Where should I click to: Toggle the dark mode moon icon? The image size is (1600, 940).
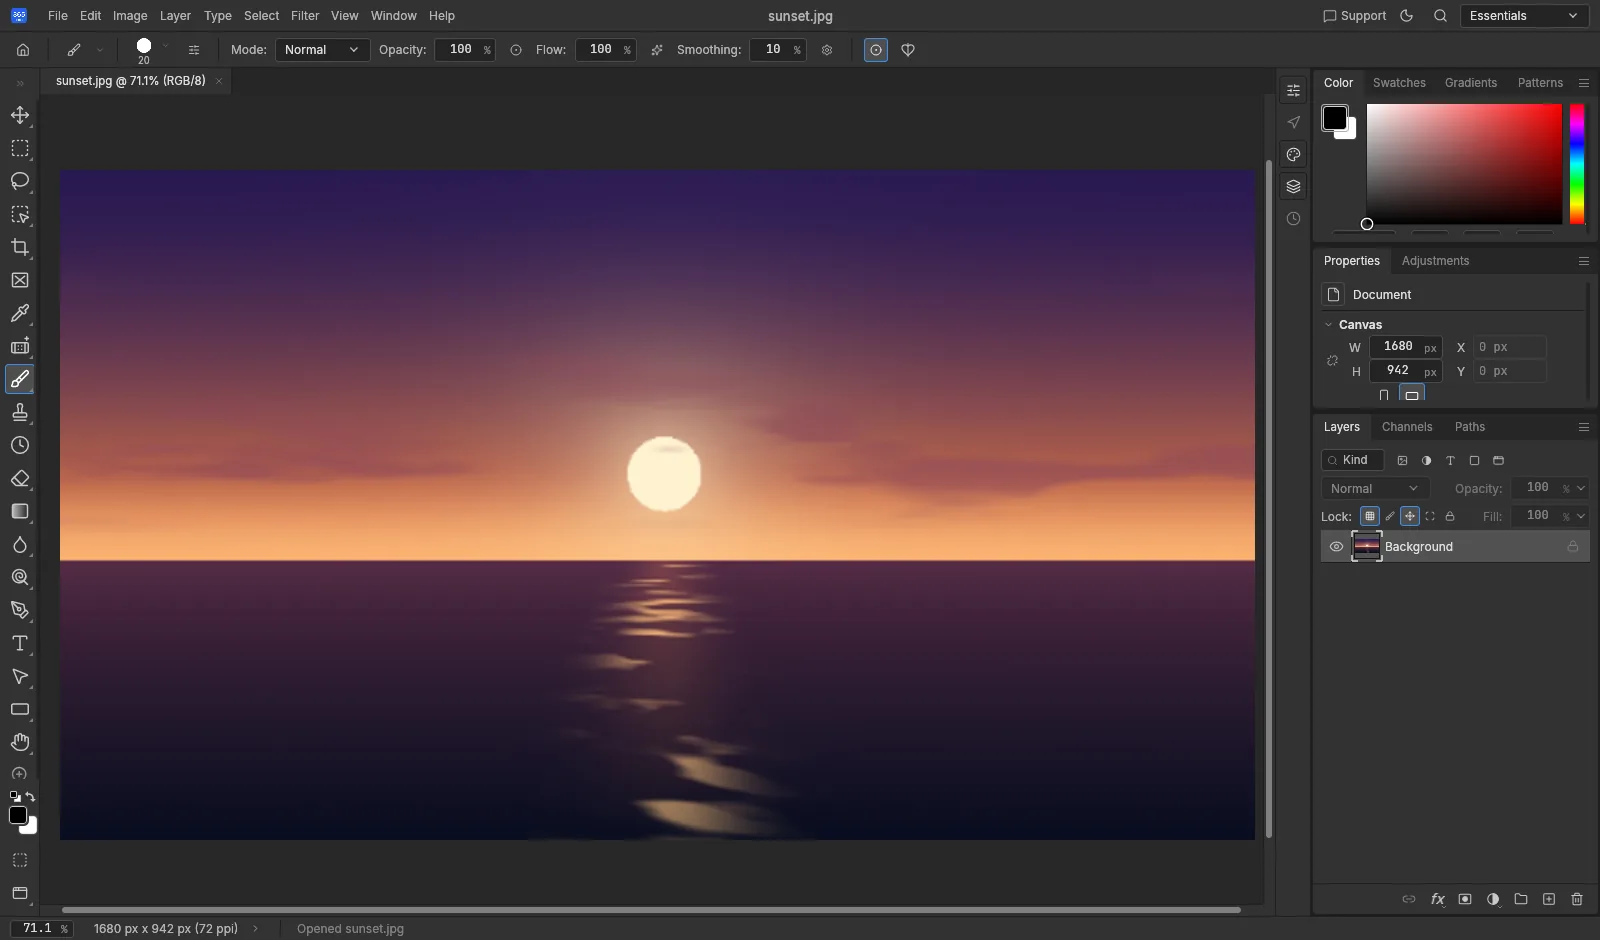click(1407, 16)
